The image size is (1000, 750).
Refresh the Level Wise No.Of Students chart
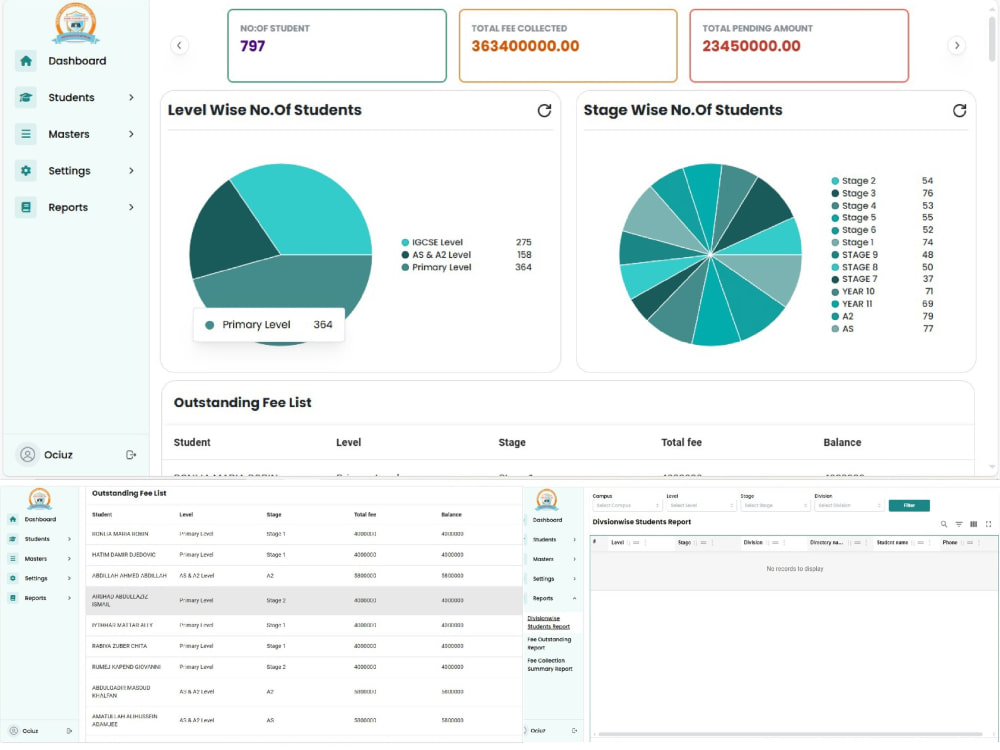544,110
